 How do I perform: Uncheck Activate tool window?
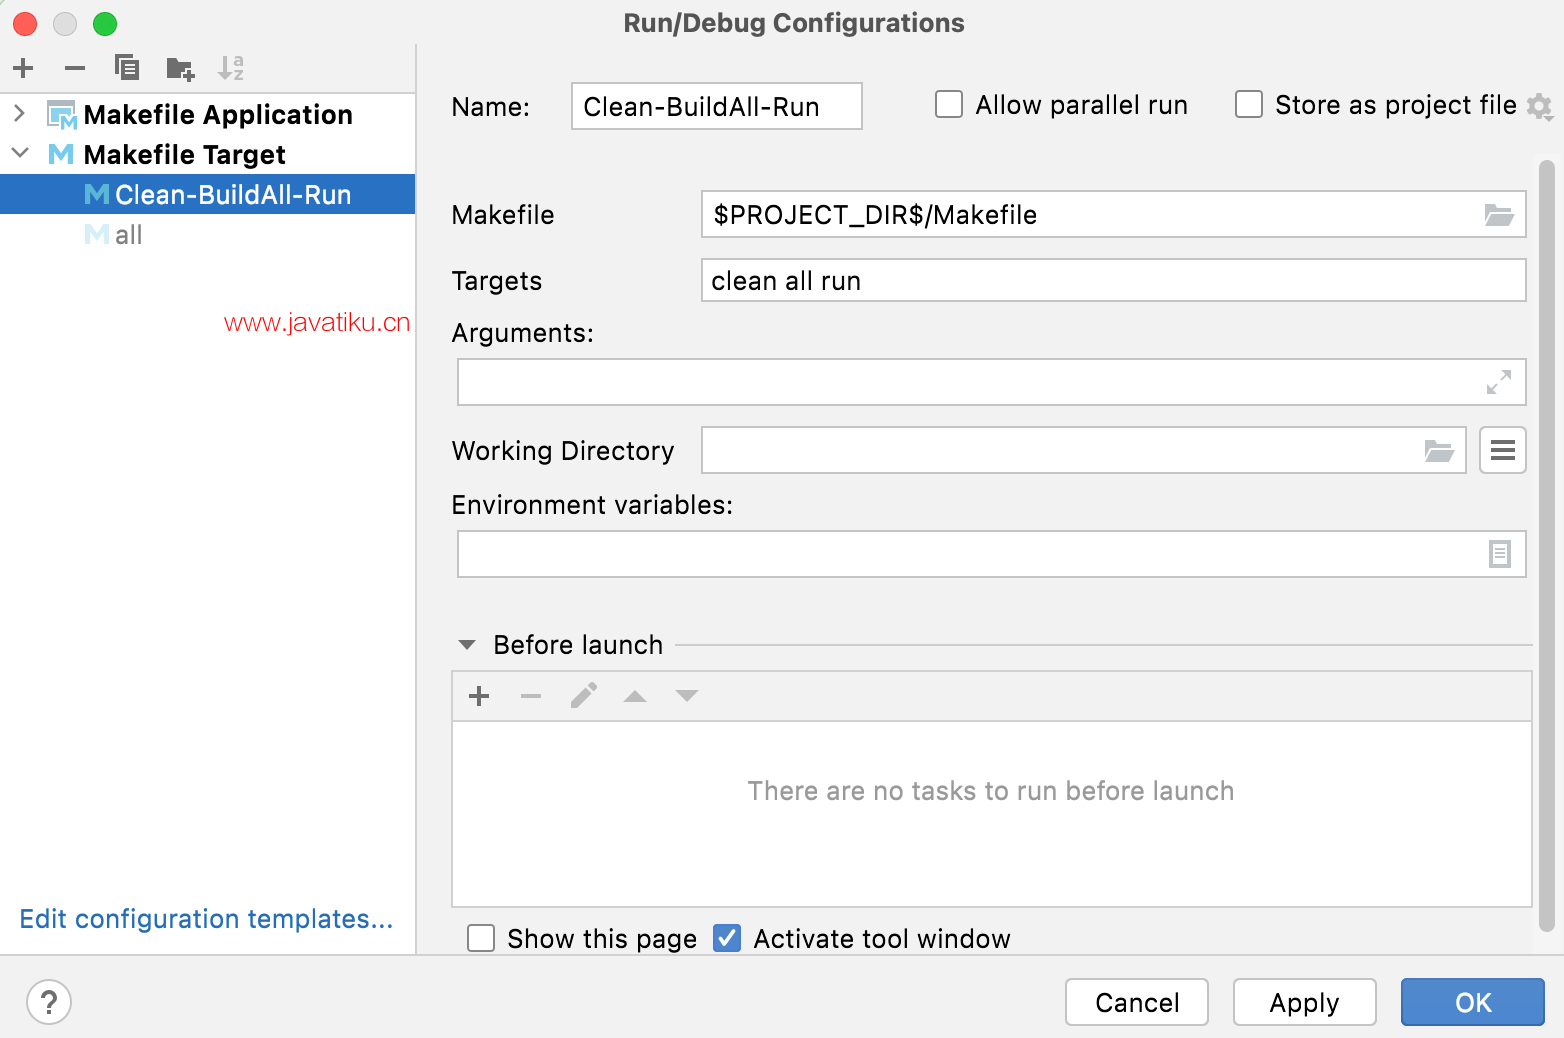727,938
